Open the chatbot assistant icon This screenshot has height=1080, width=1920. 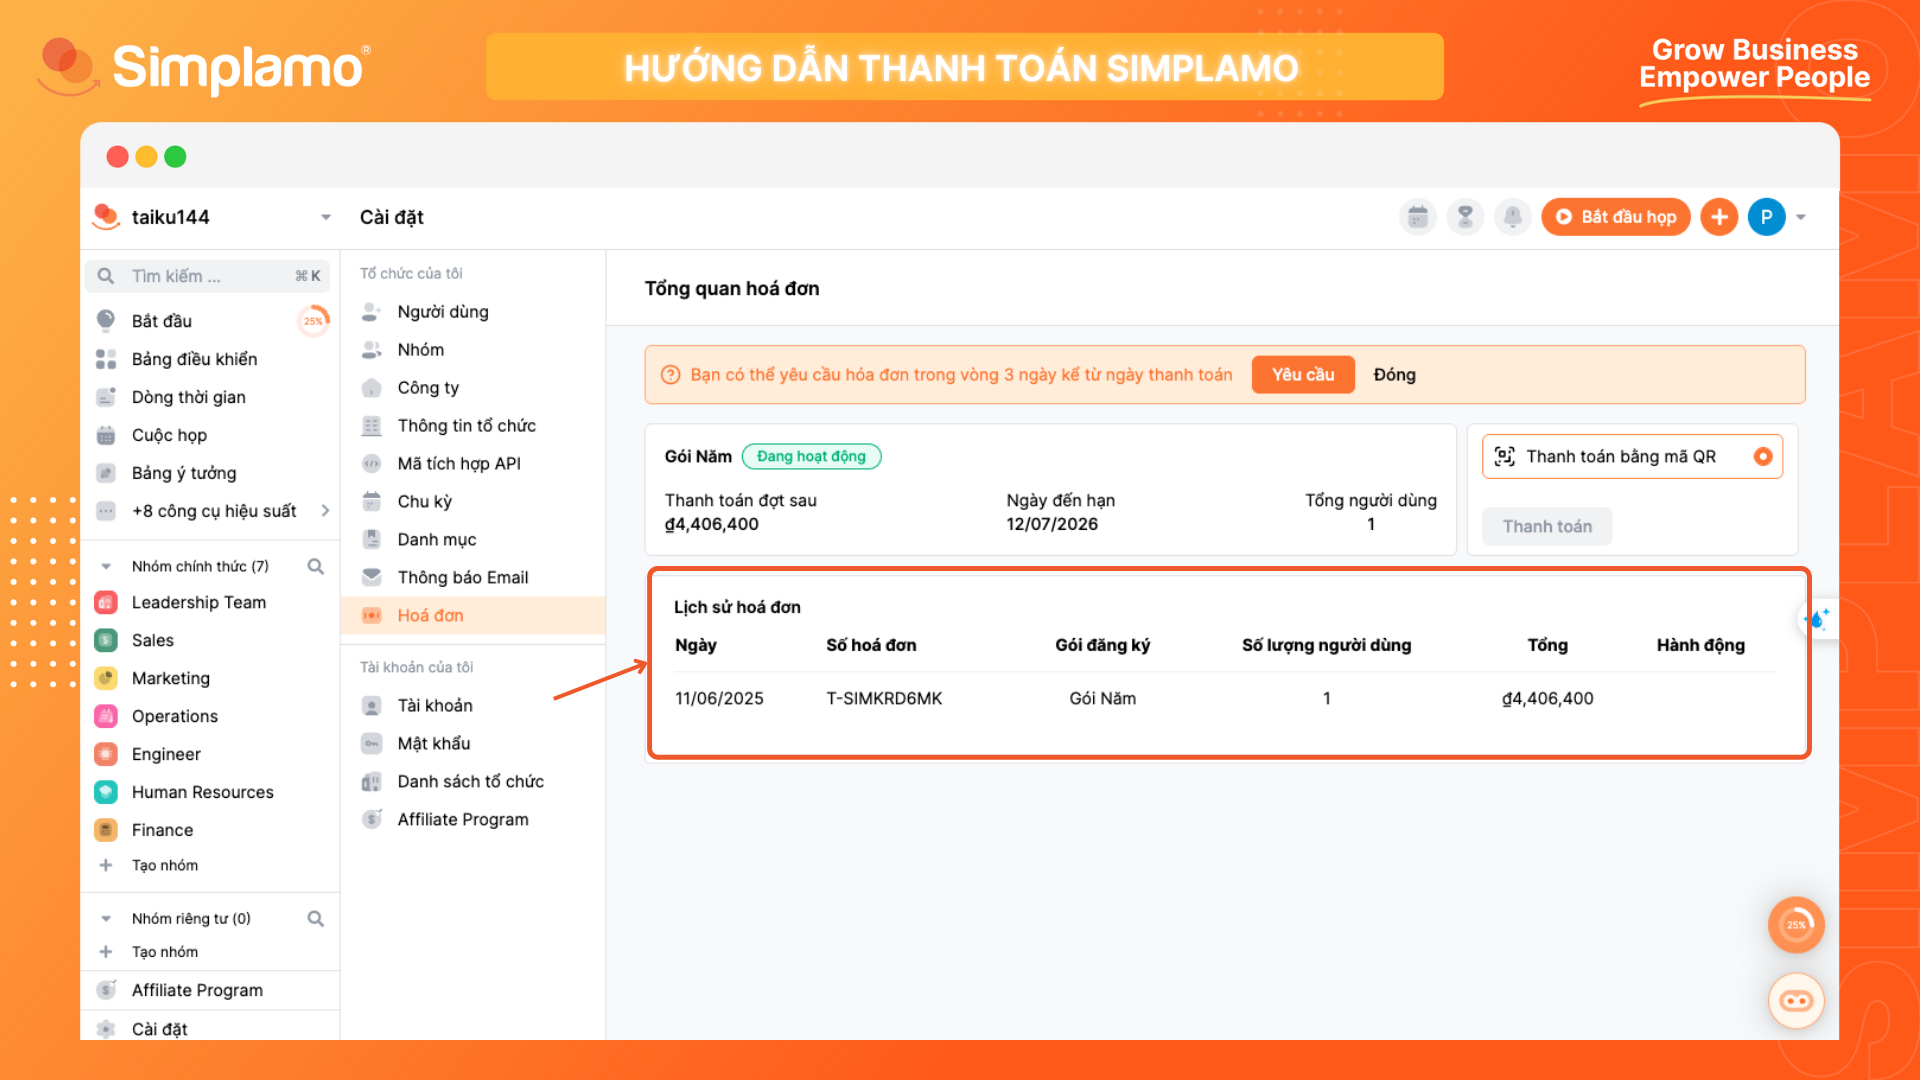pos(1796,1001)
